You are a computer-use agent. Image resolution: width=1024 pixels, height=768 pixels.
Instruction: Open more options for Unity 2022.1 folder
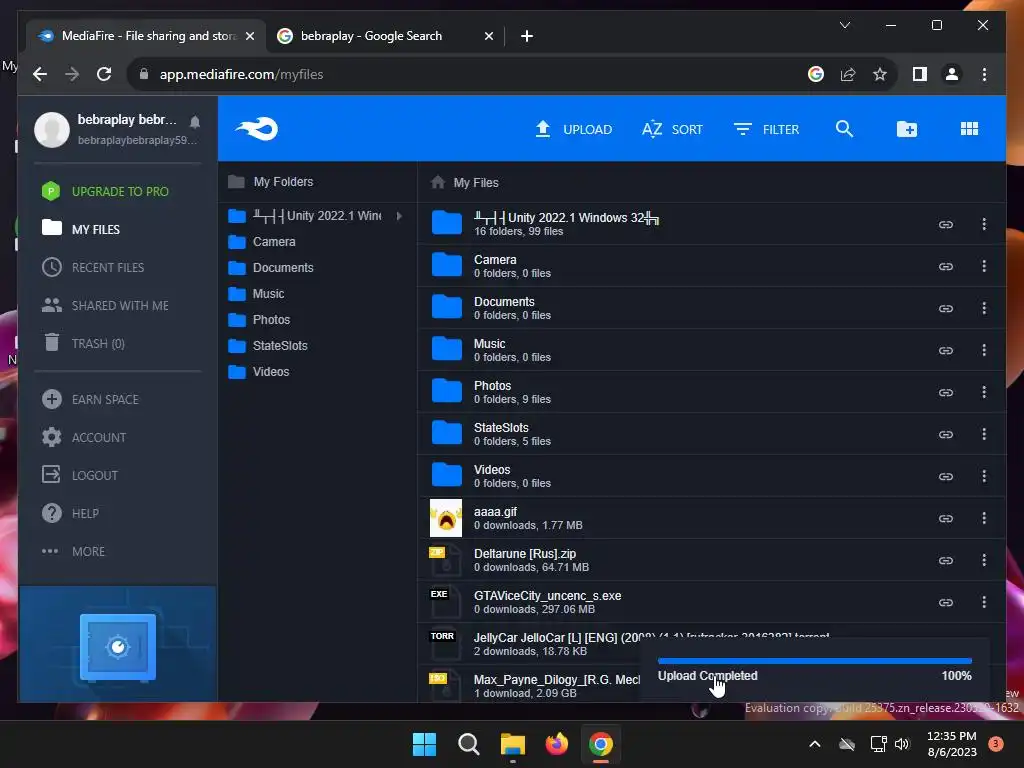(984, 224)
